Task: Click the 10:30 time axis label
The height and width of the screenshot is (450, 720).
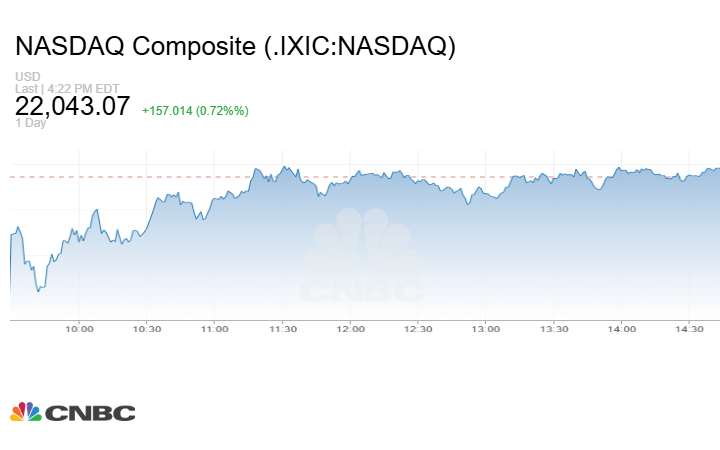Action: click(x=146, y=329)
